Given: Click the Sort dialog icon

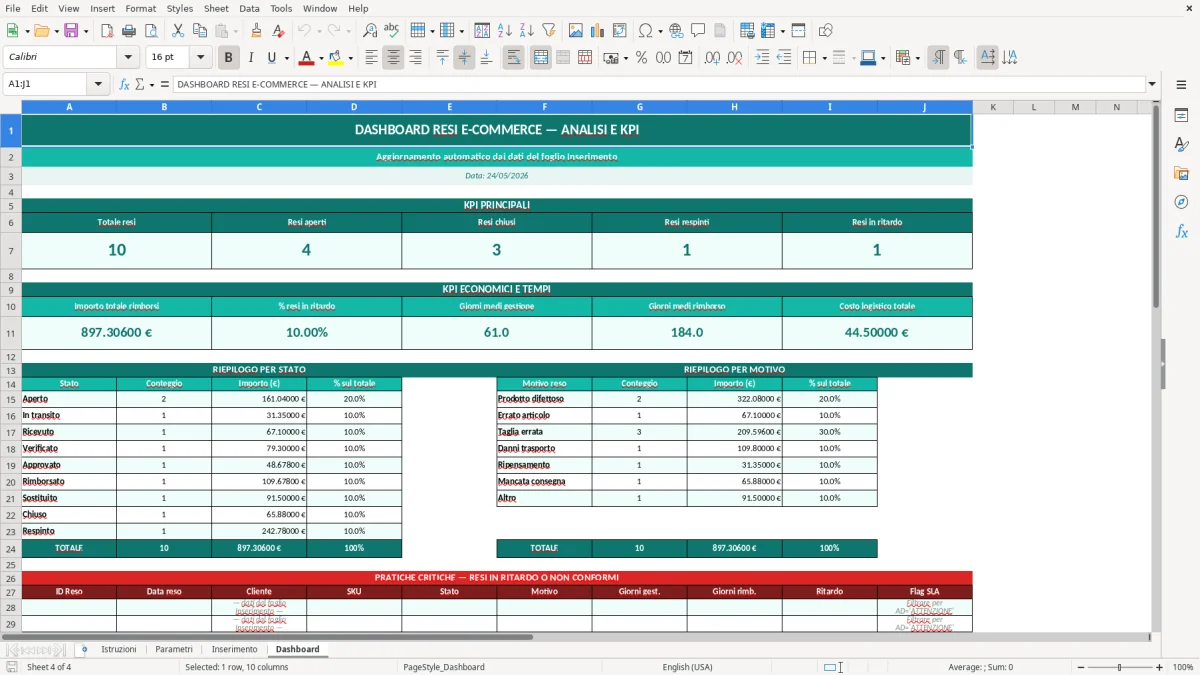Looking at the screenshot, I should [482, 31].
